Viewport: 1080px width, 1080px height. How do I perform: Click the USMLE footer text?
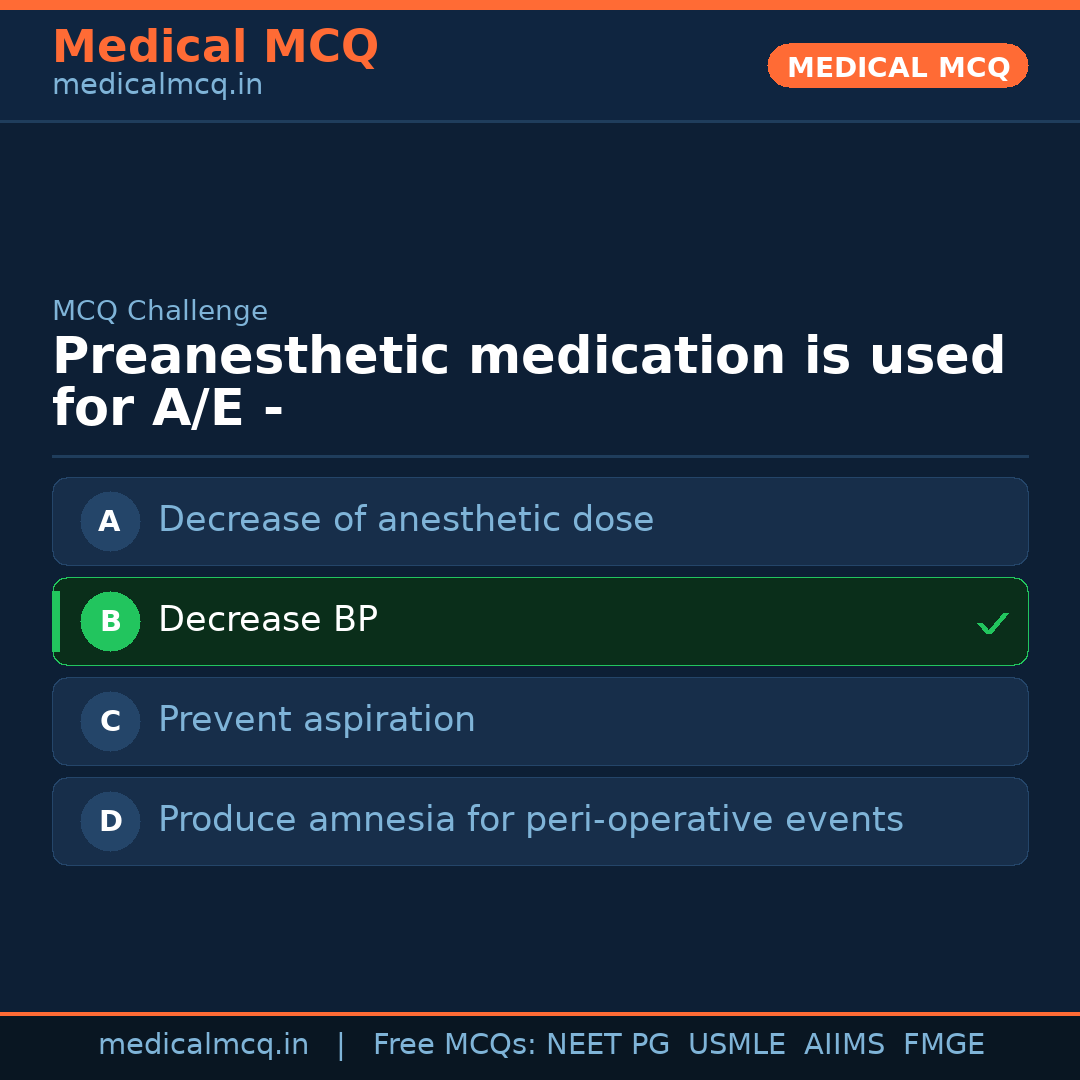tap(736, 1045)
